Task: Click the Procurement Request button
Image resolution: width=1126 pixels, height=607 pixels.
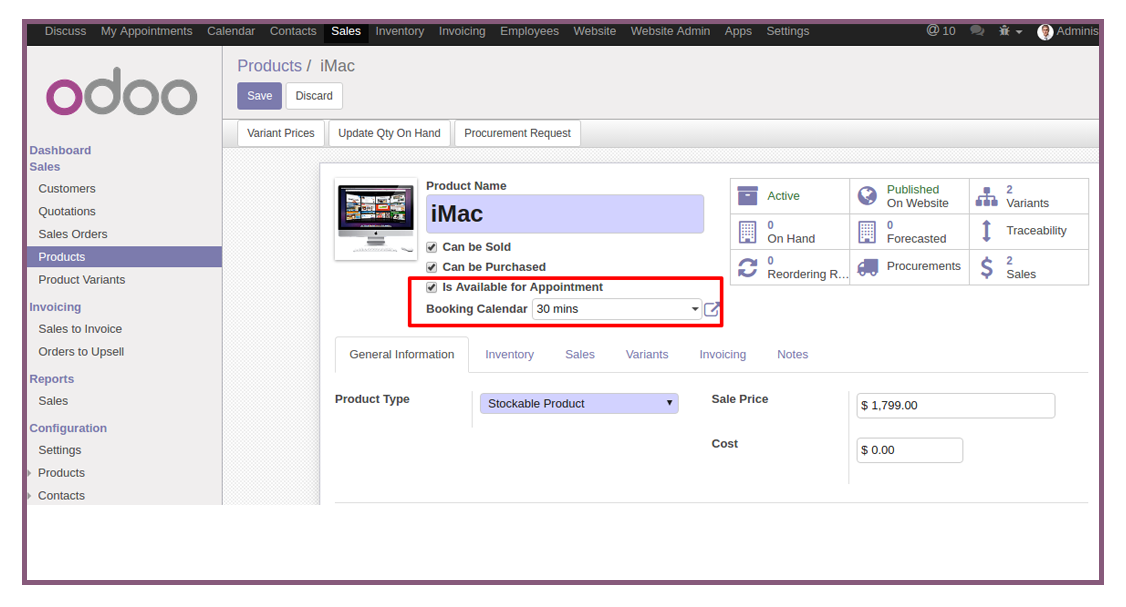Action: point(517,133)
